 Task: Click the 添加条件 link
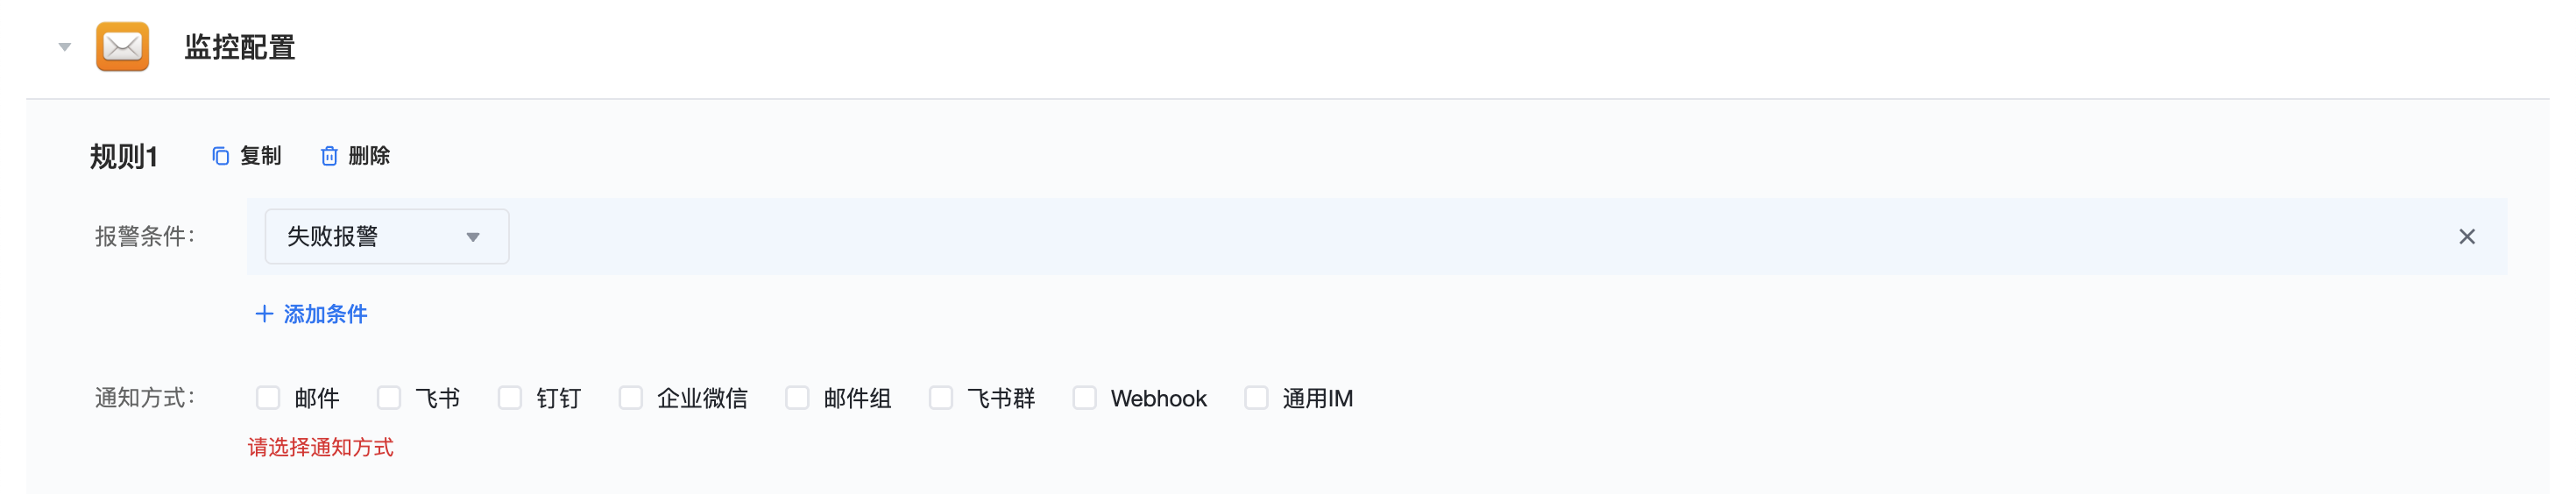click(326, 314)
